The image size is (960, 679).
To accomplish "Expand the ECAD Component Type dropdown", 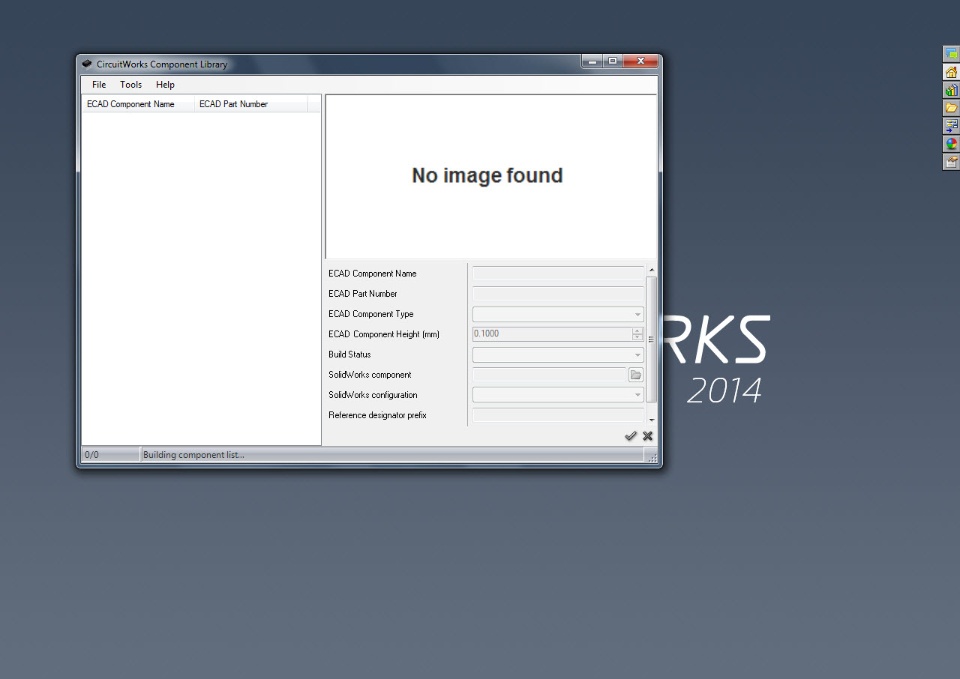I will (637, 314).
